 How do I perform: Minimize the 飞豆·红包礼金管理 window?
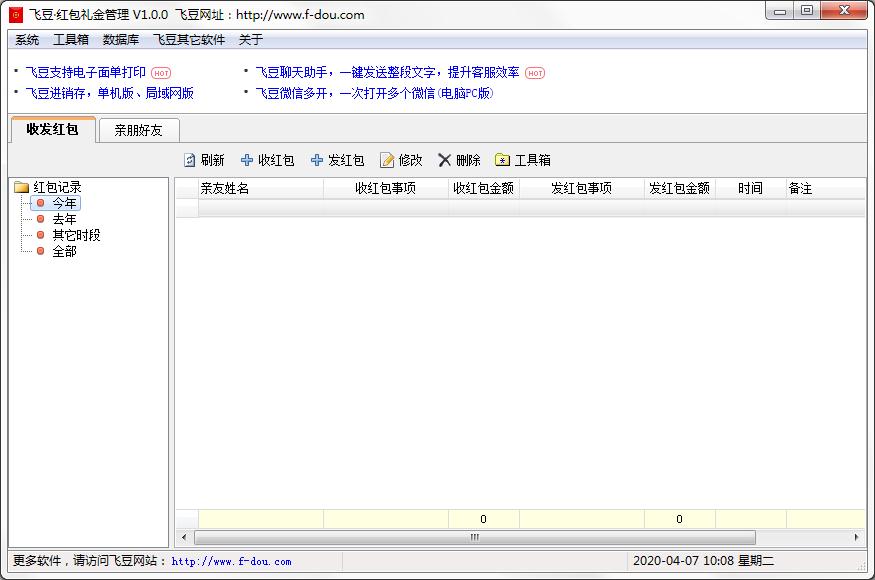[780, 11]
